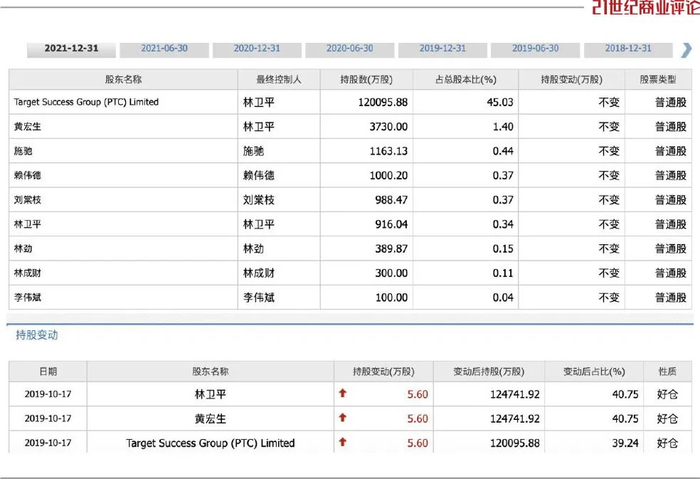This screenshot has width=700, height=479.
Task: Click shareholder name 李伟斌 in first column
Action: click(27, 297)
